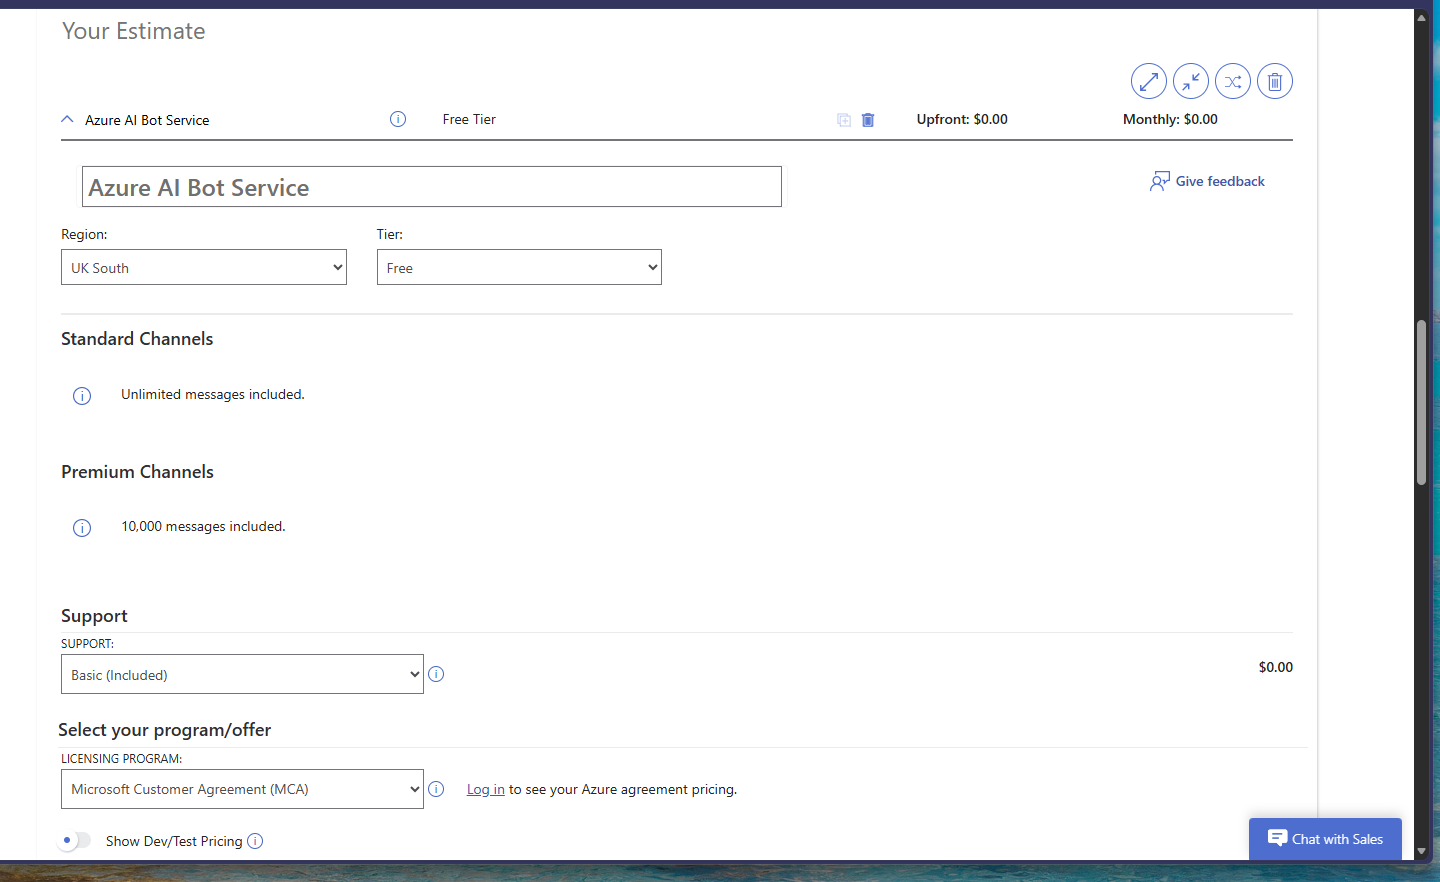The height and width of the screenshot is (882, 1440).
Task: Clone the Azure AI Bot Service item
Action: (844, 120)
